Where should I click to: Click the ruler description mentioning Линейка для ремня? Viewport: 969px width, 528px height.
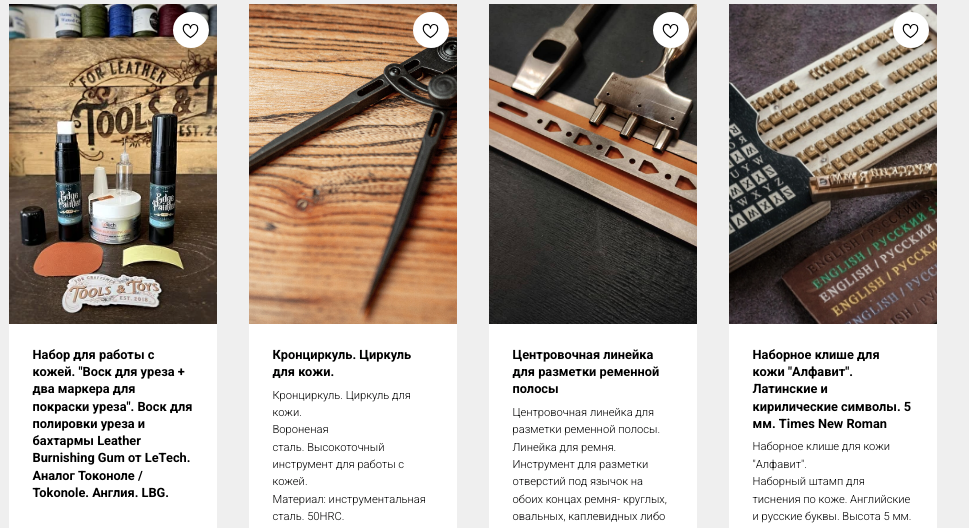click(564, 446)
